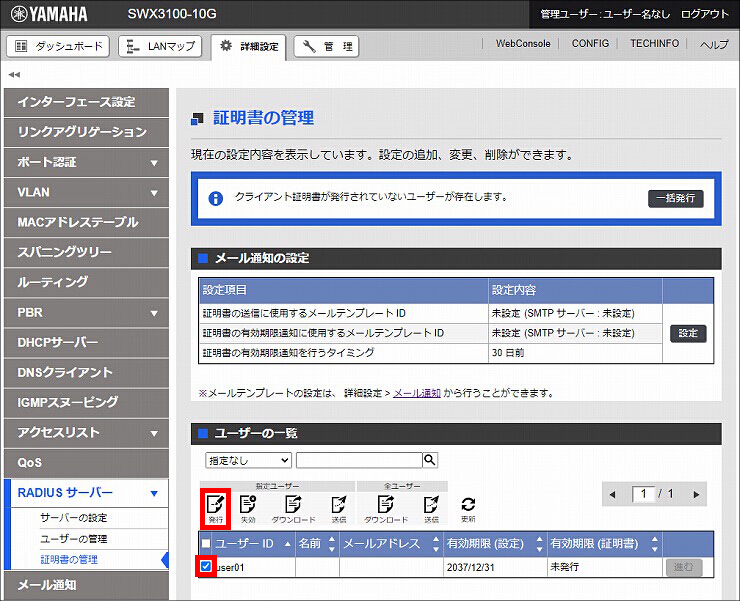Image resolution: width=740 pixels, height=601 pixels.
Task: Open リンクアグリゲーション in sidebar
Action: [x=86, y=132]
